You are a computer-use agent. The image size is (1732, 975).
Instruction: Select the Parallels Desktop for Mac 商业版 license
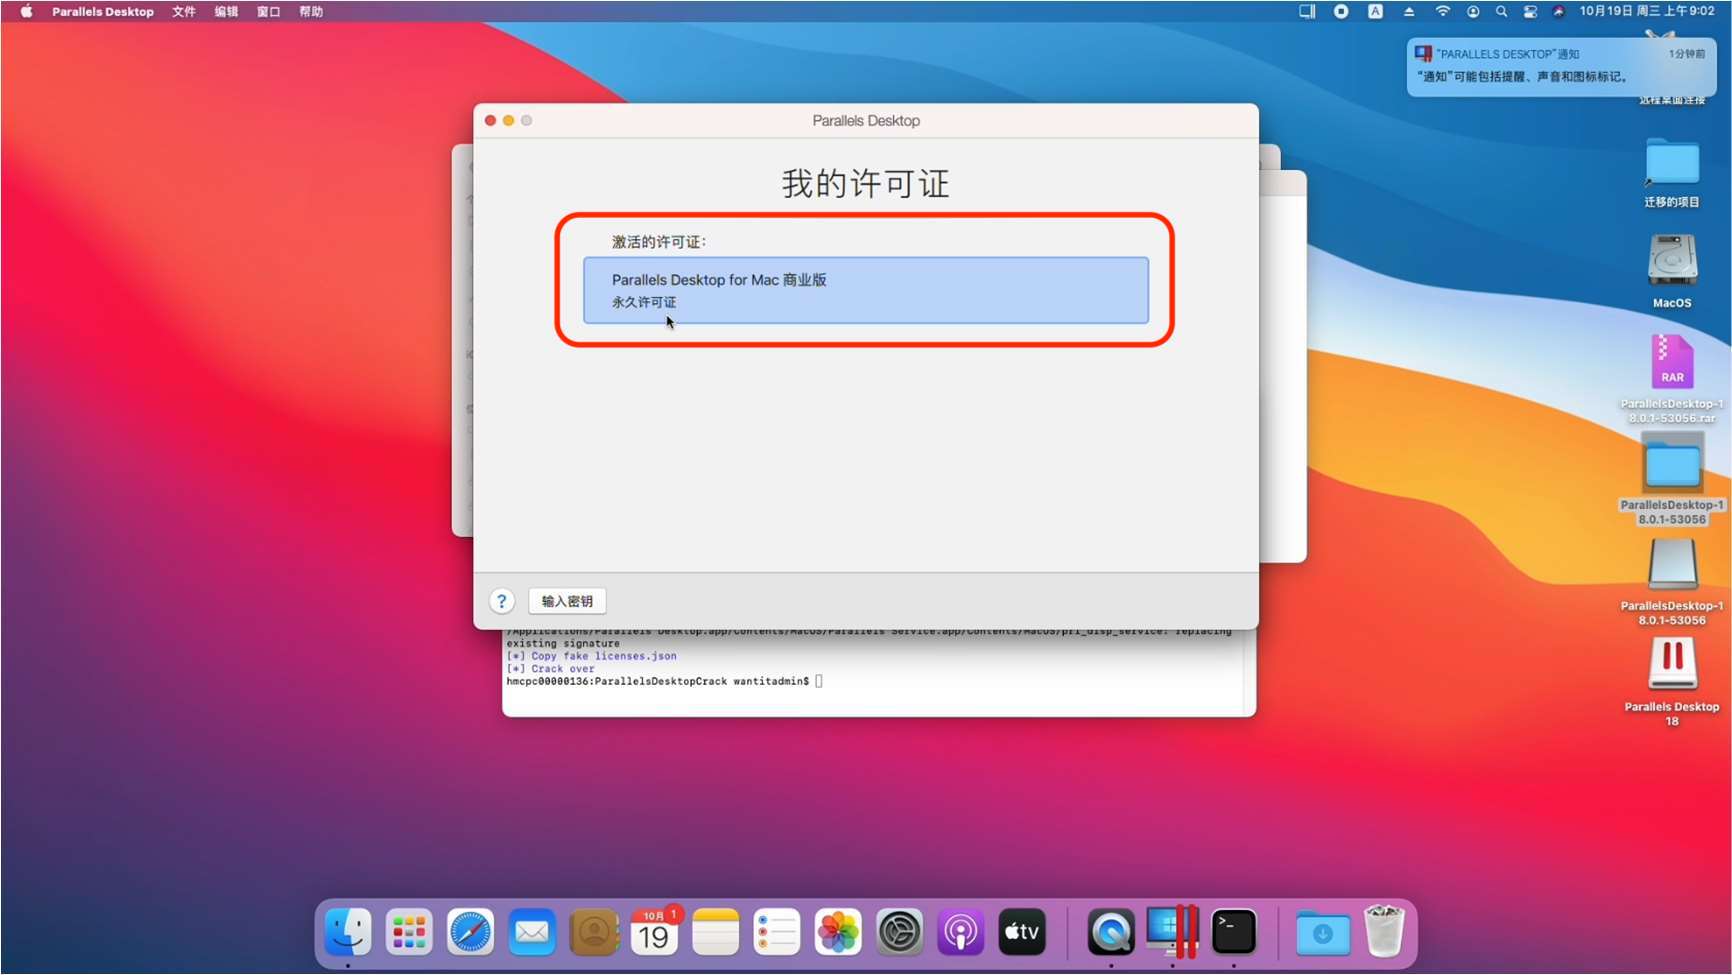(866, 290)
